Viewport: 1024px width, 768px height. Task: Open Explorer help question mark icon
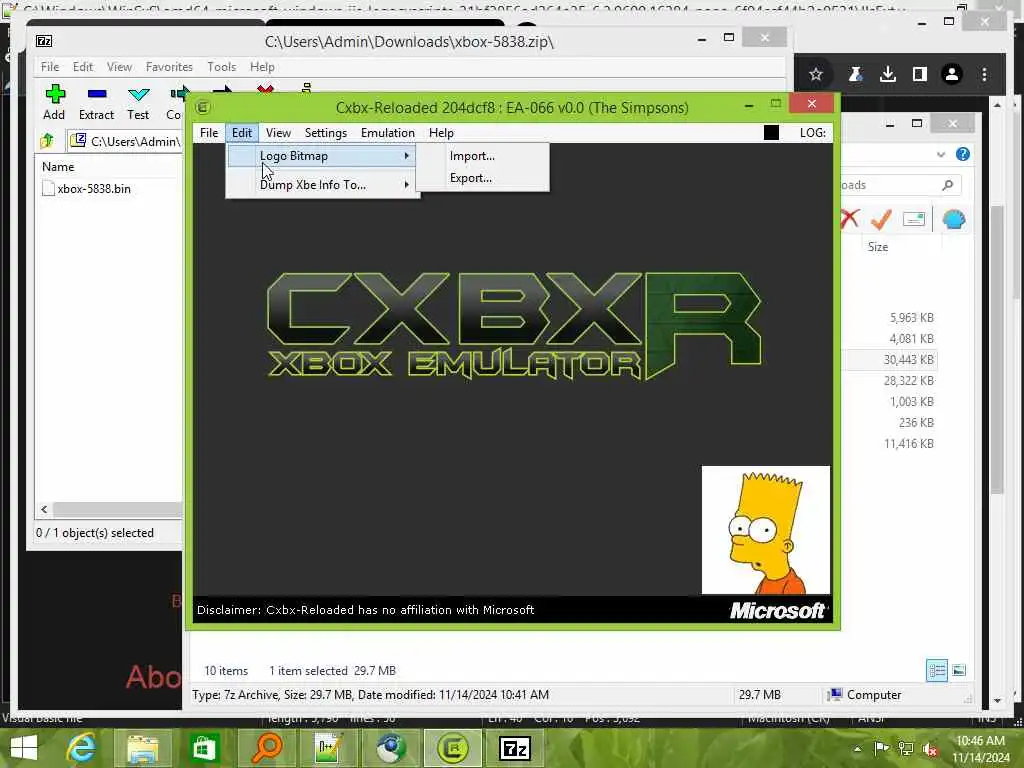click(963, 154)
